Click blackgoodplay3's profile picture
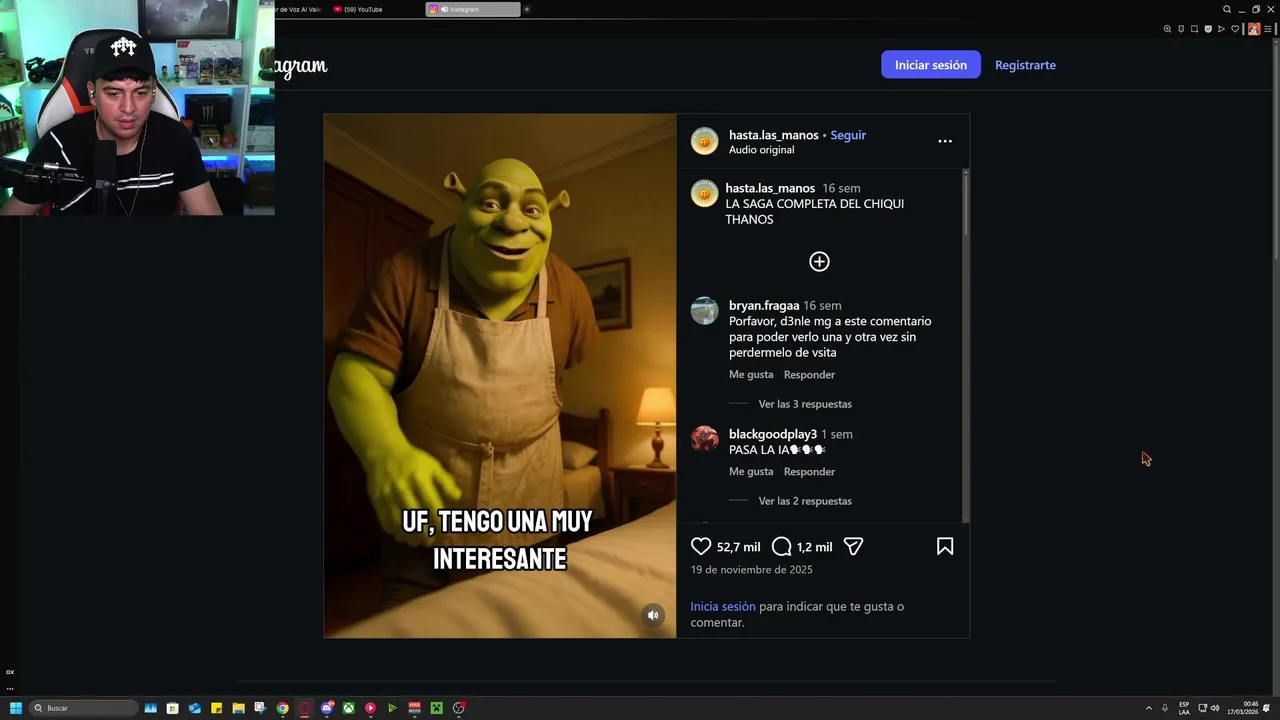This screenshot has height=720, width=1280. (x=705, y=439)
